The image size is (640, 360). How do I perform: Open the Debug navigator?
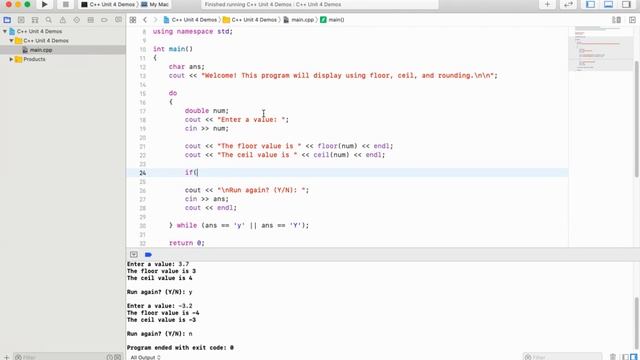90,20
